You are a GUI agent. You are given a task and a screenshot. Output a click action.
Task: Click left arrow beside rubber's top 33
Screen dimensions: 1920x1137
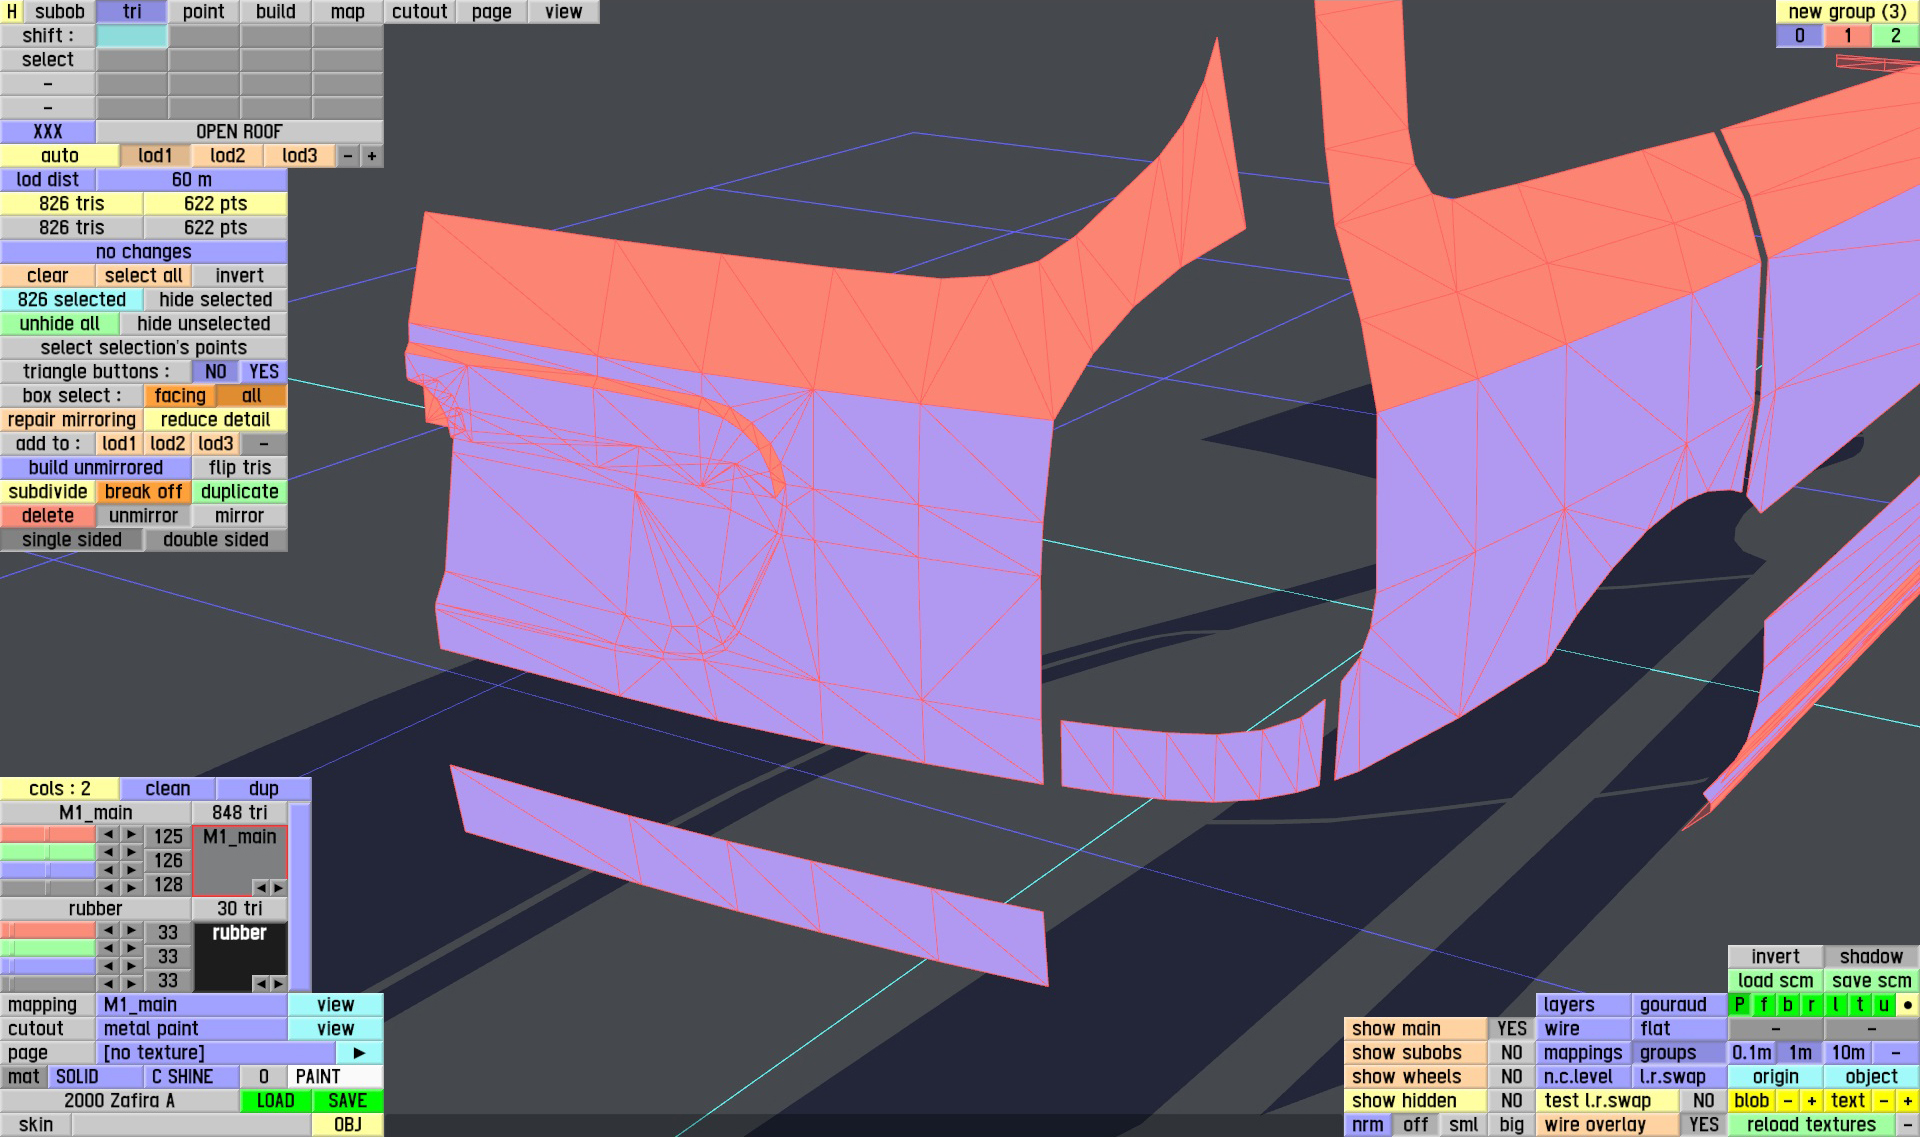[x=108, y=931]
